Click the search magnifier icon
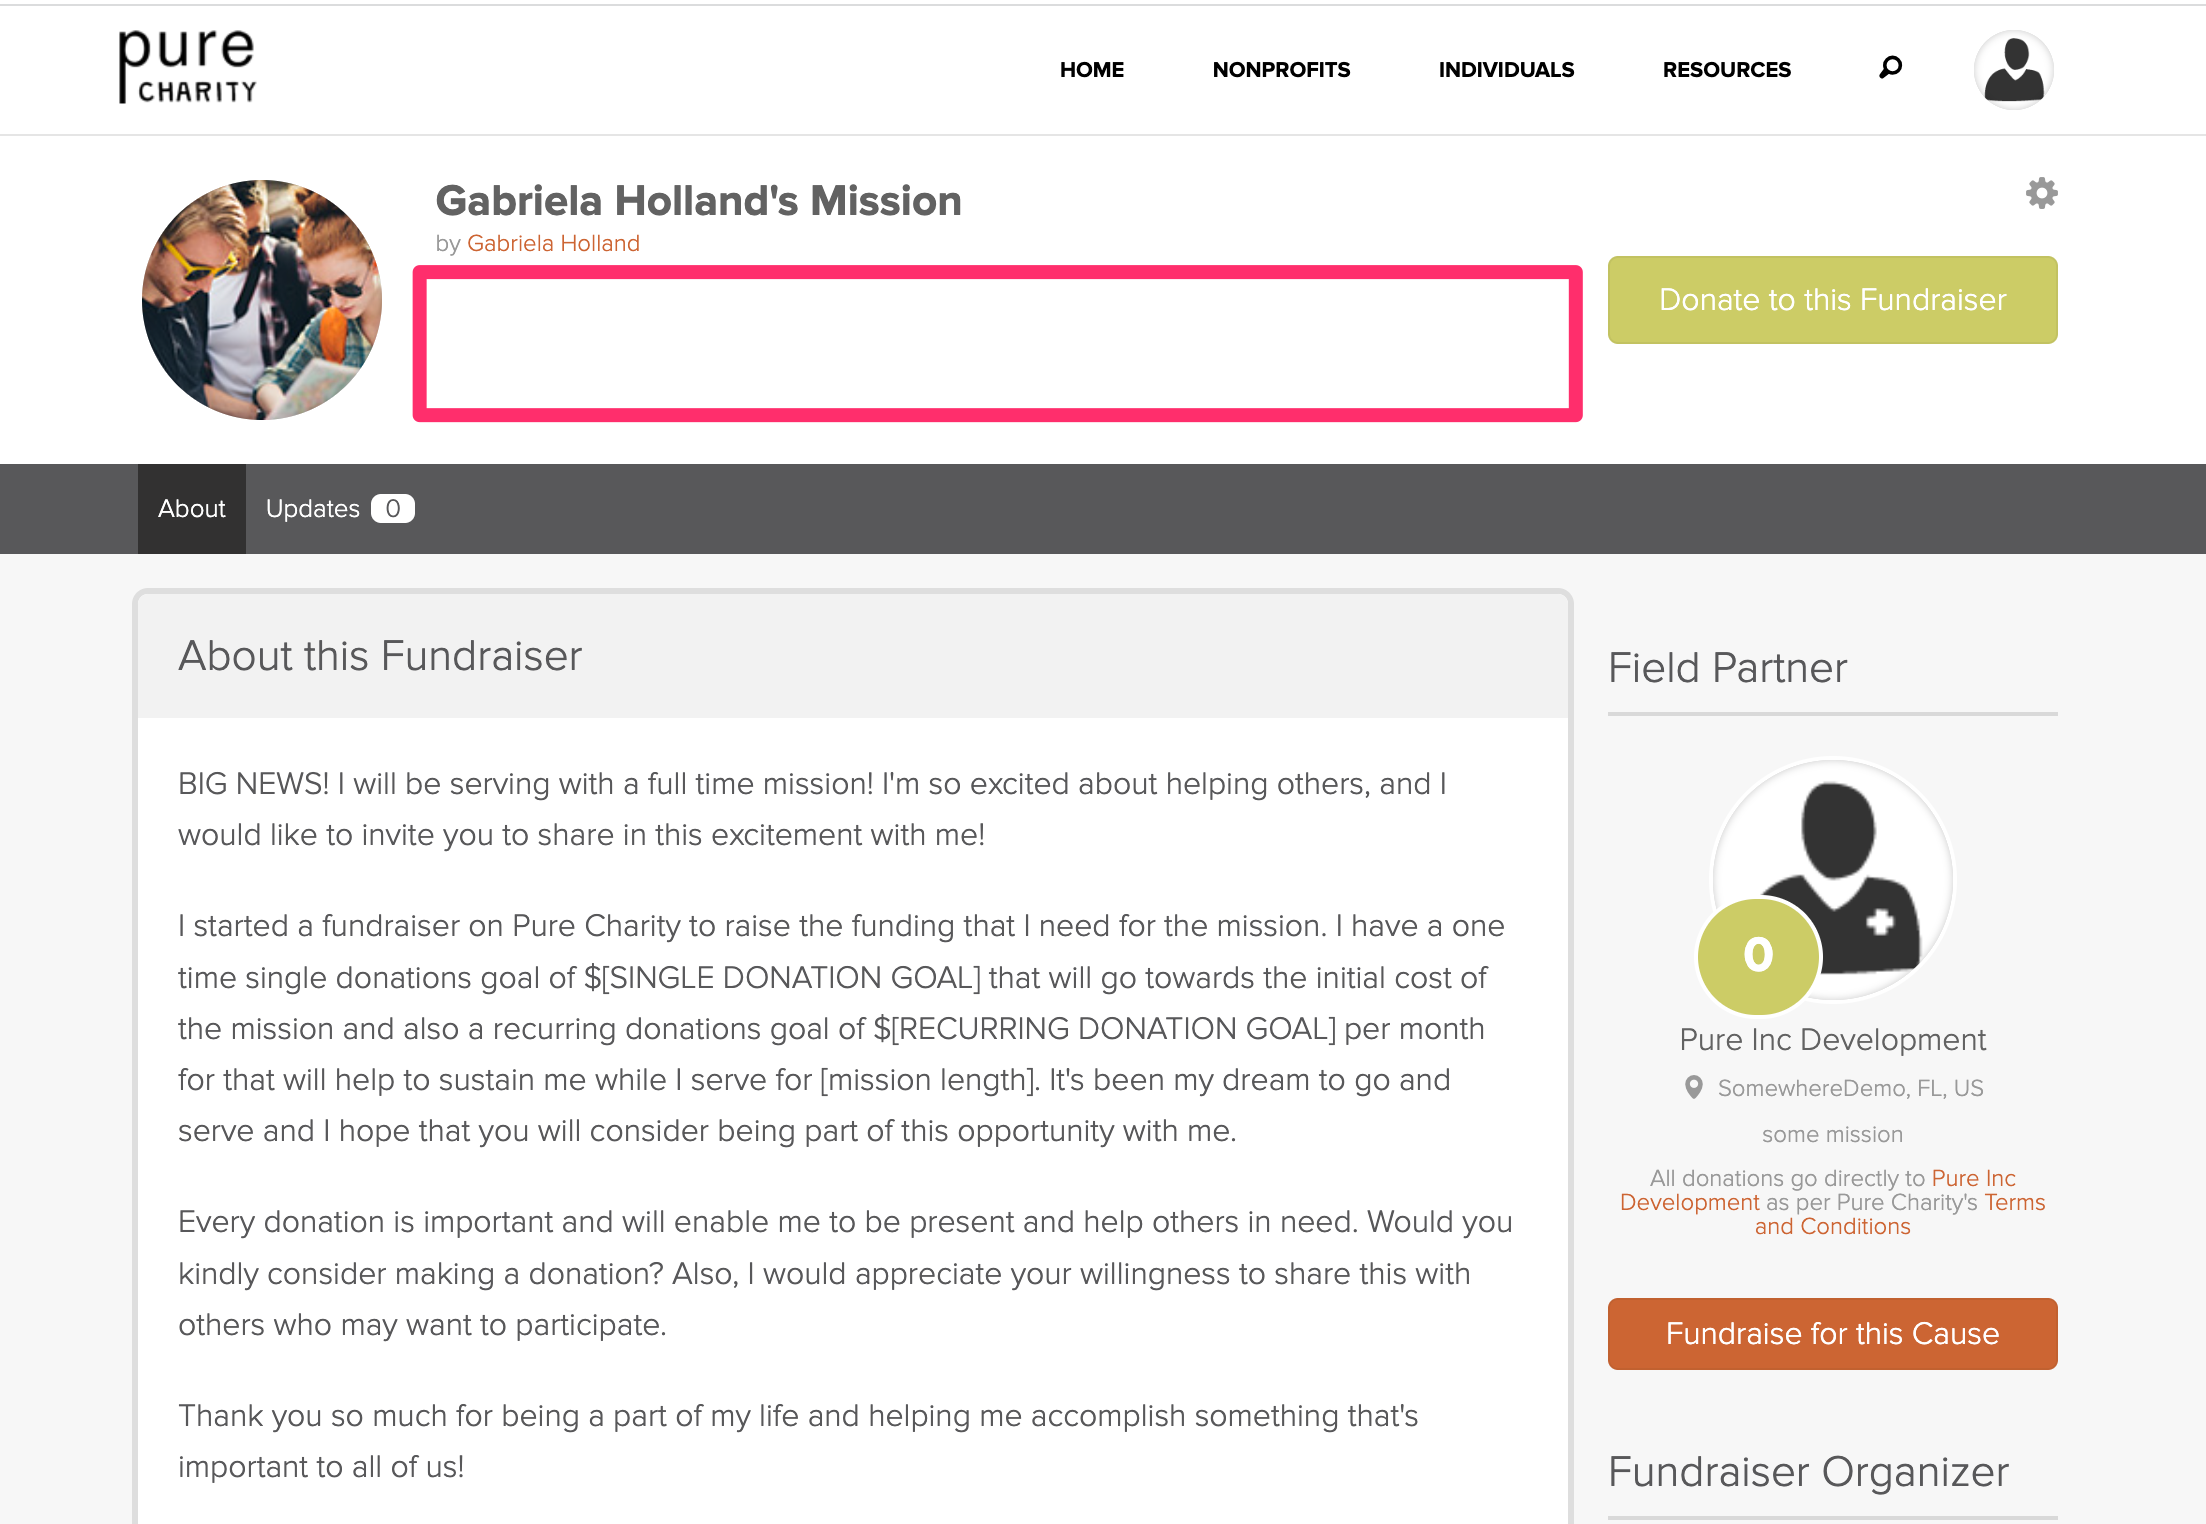The height and width of the screenshot is (1524, 2206). click(1890, 68)
